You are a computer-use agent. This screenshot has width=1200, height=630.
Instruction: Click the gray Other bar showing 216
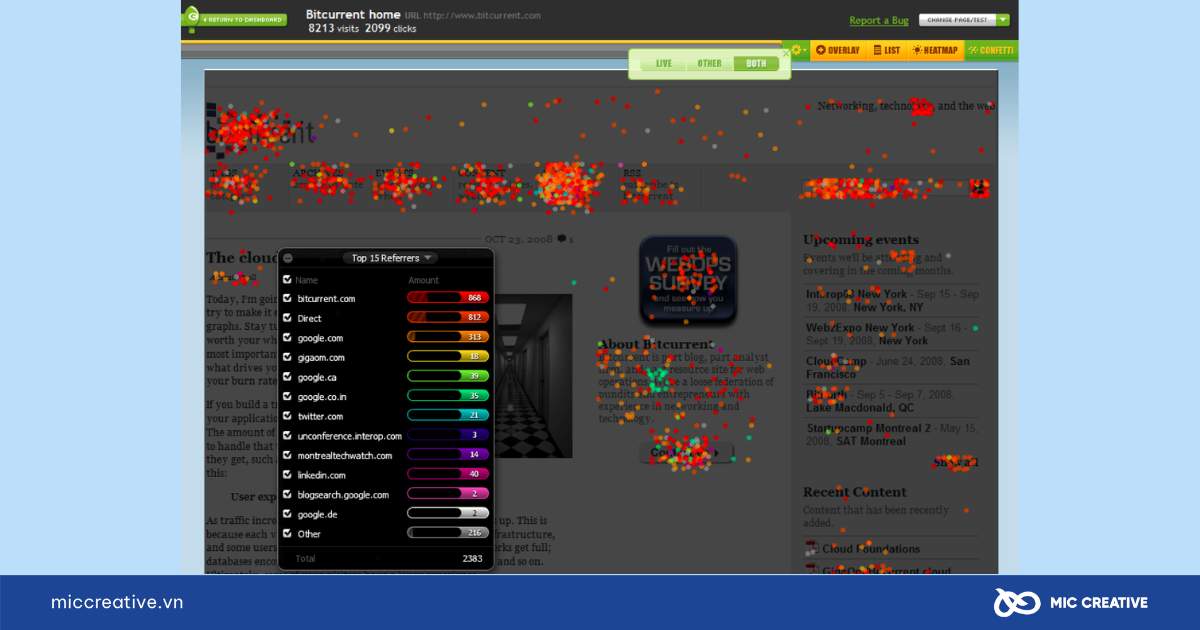pyautogui.click(x=448, y=534)
